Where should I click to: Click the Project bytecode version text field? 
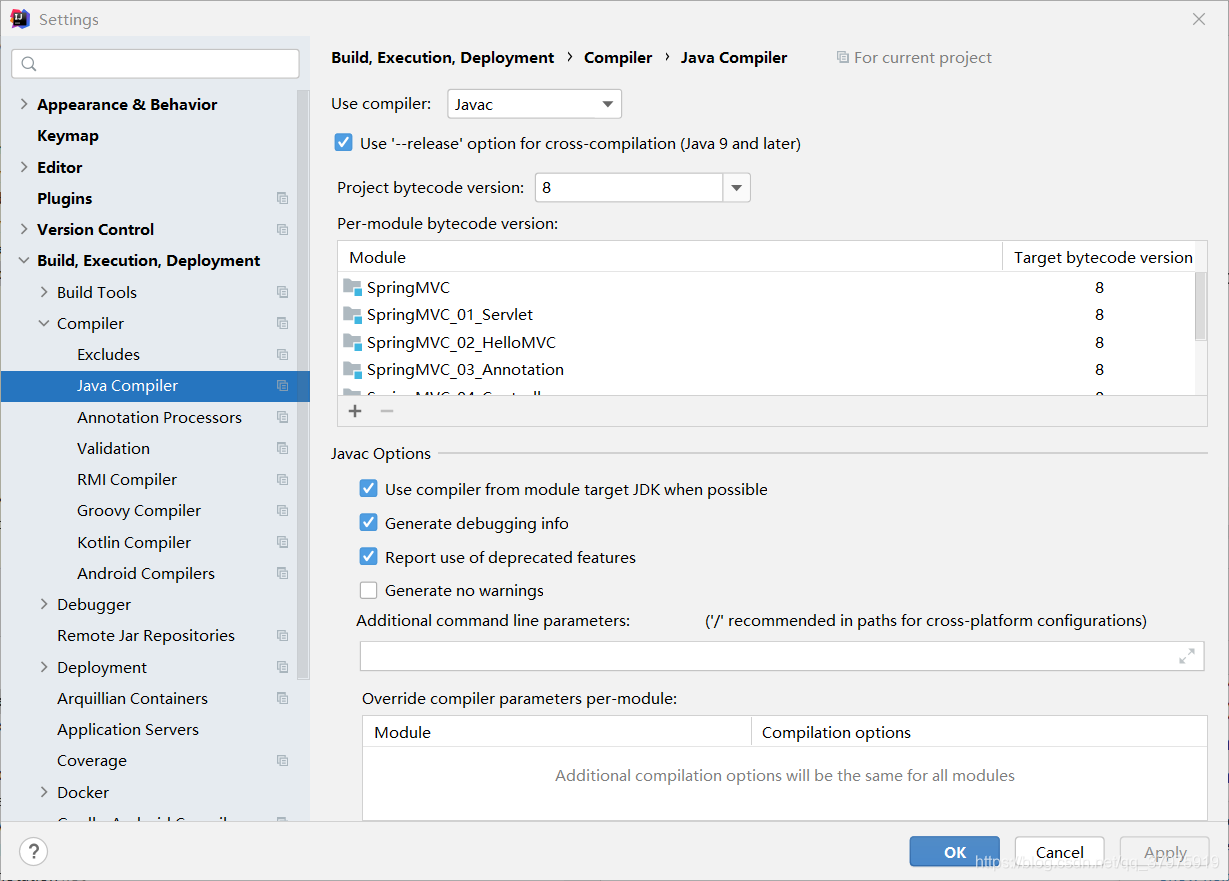pos(629,188)
